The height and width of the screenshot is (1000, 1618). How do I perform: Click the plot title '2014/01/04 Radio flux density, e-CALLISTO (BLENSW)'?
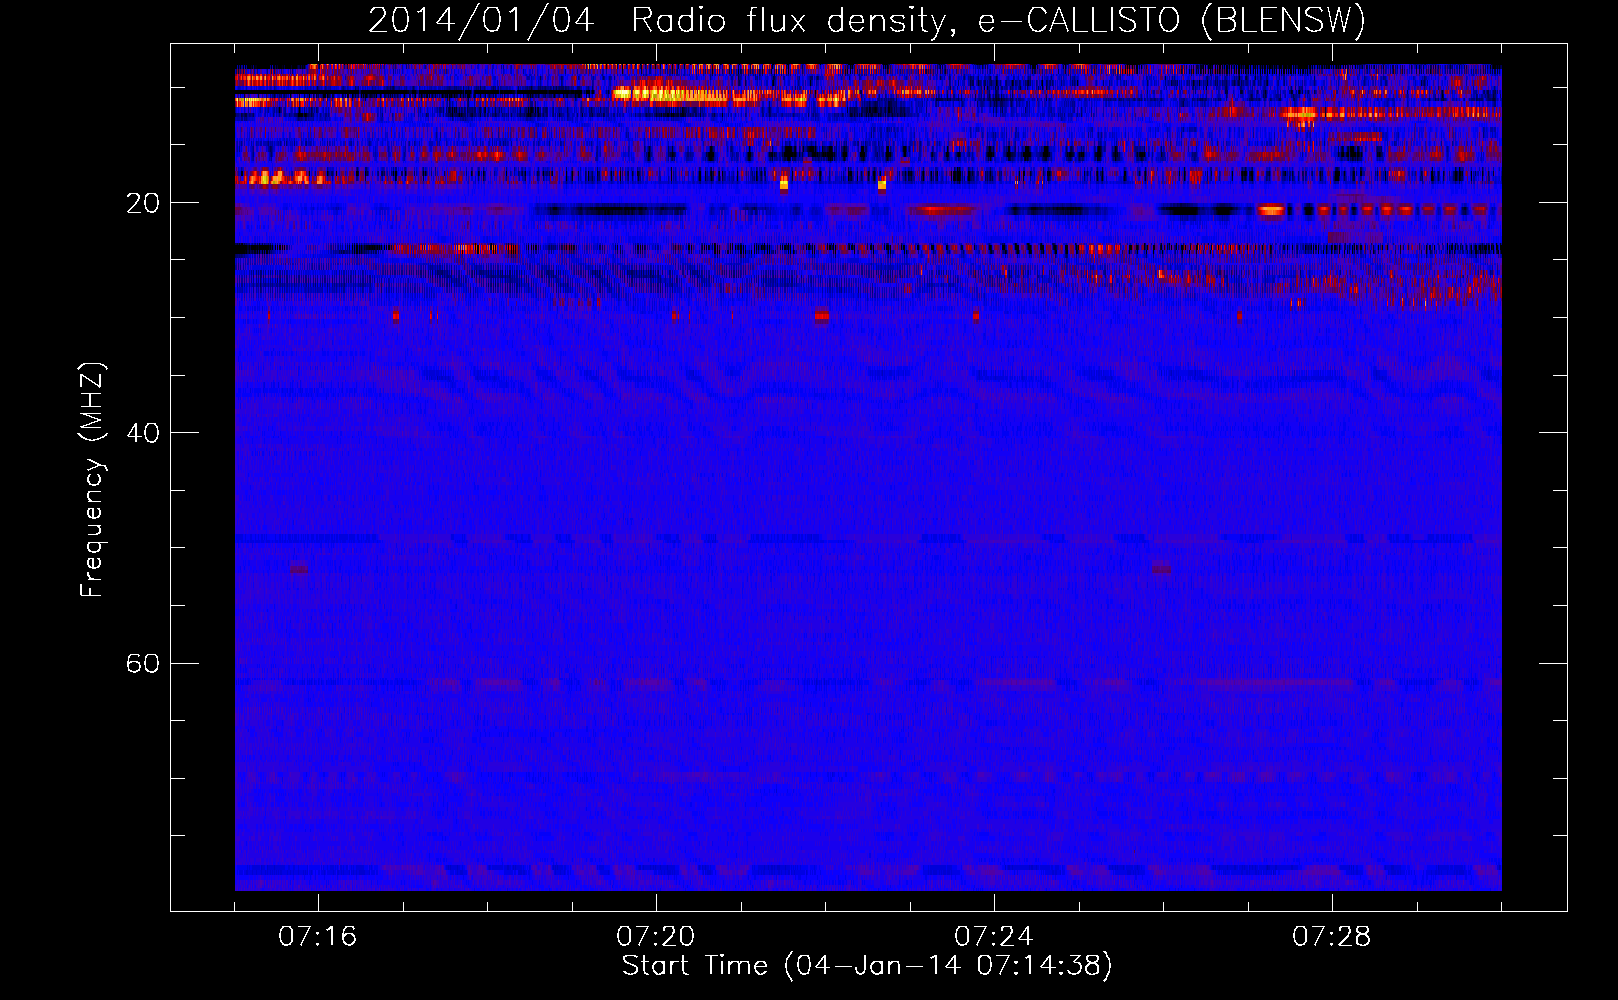pos(867,20)
